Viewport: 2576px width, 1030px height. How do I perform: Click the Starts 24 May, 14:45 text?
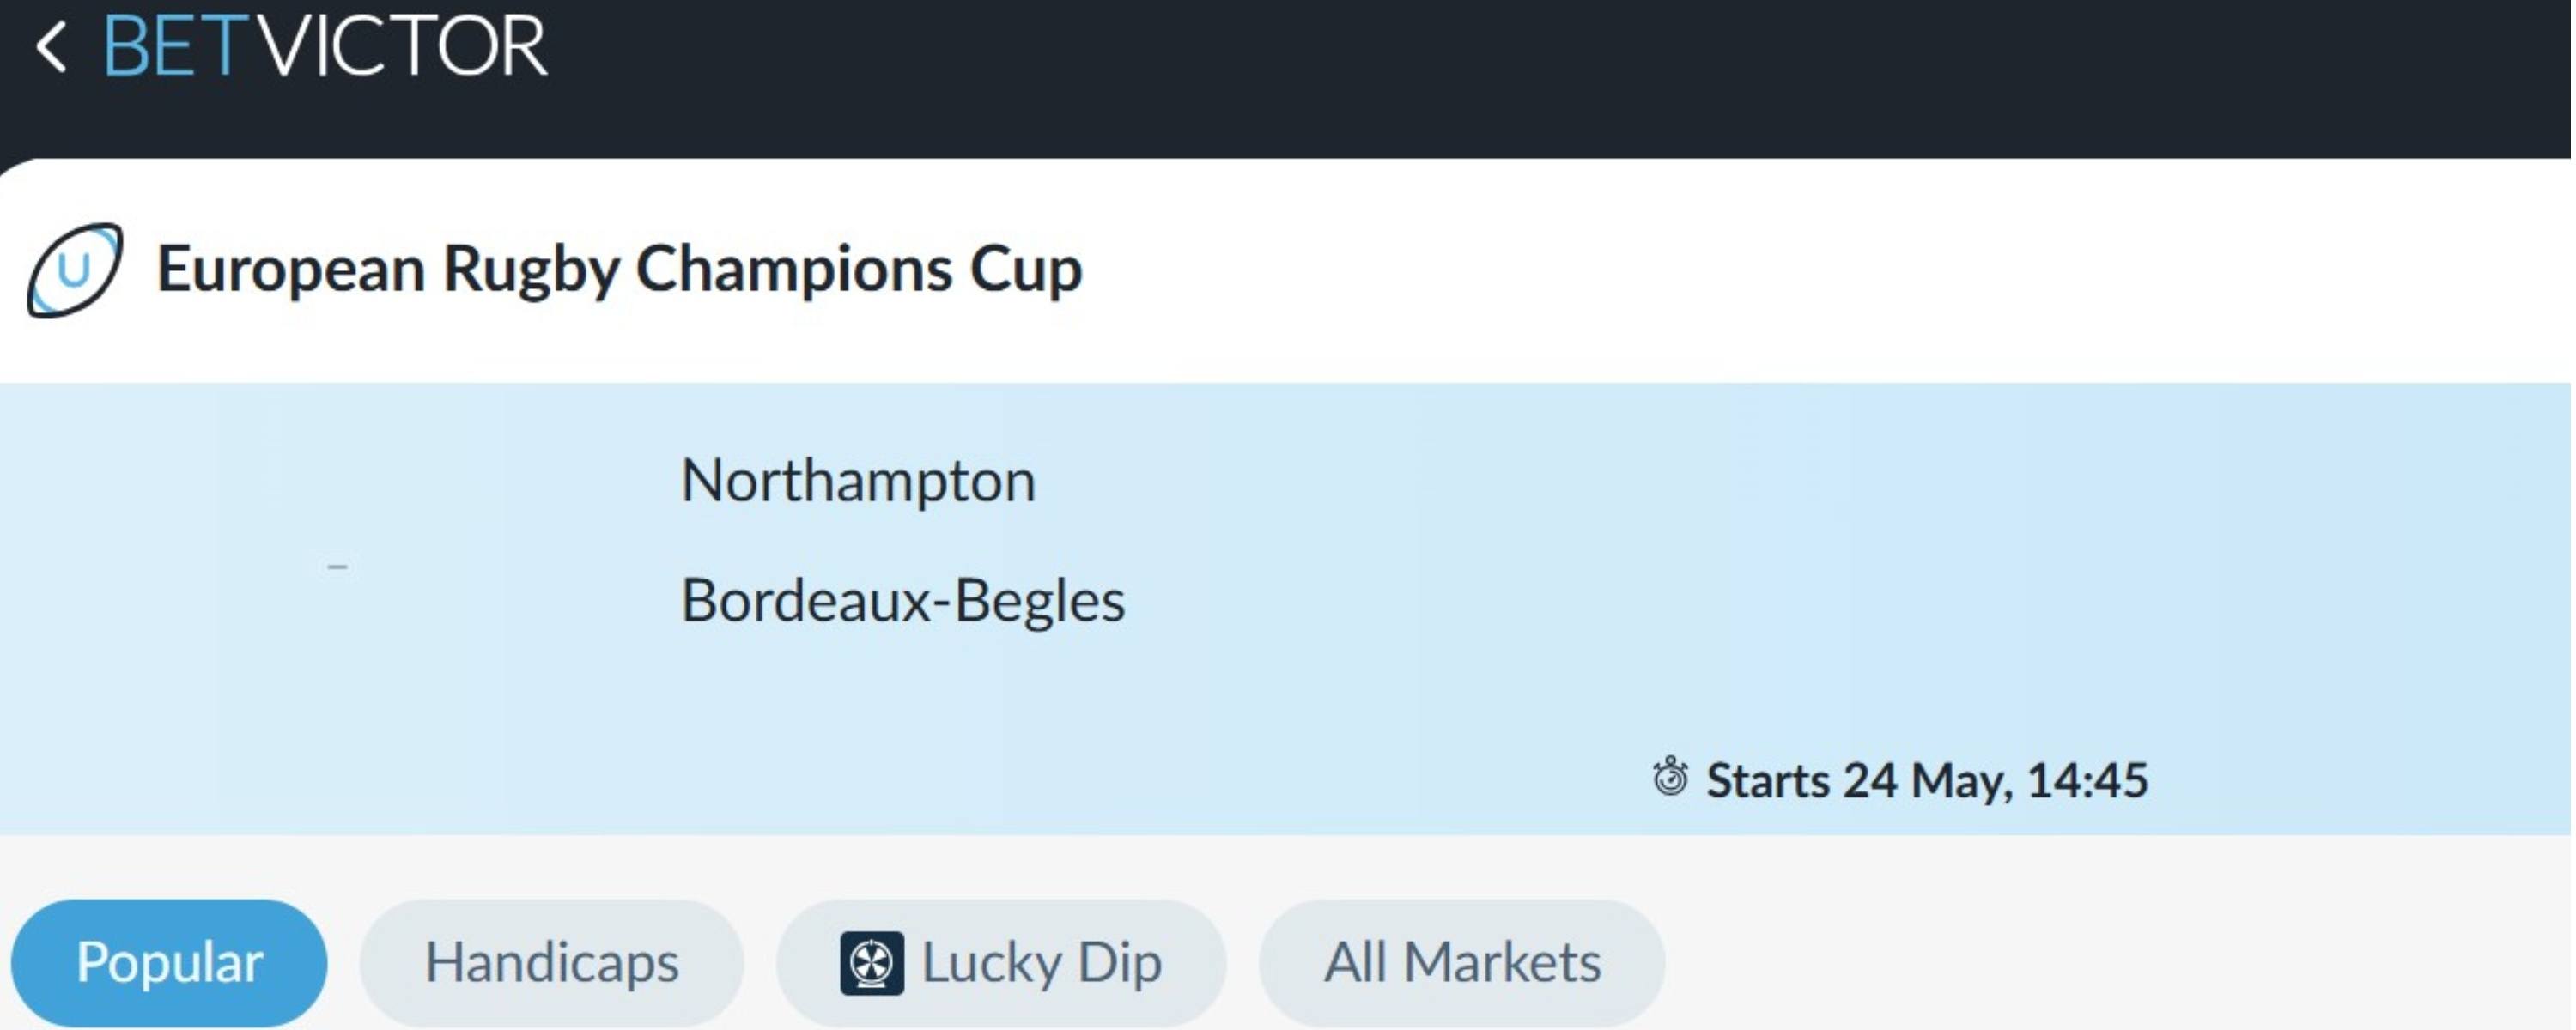click(x=1927, y=780)
